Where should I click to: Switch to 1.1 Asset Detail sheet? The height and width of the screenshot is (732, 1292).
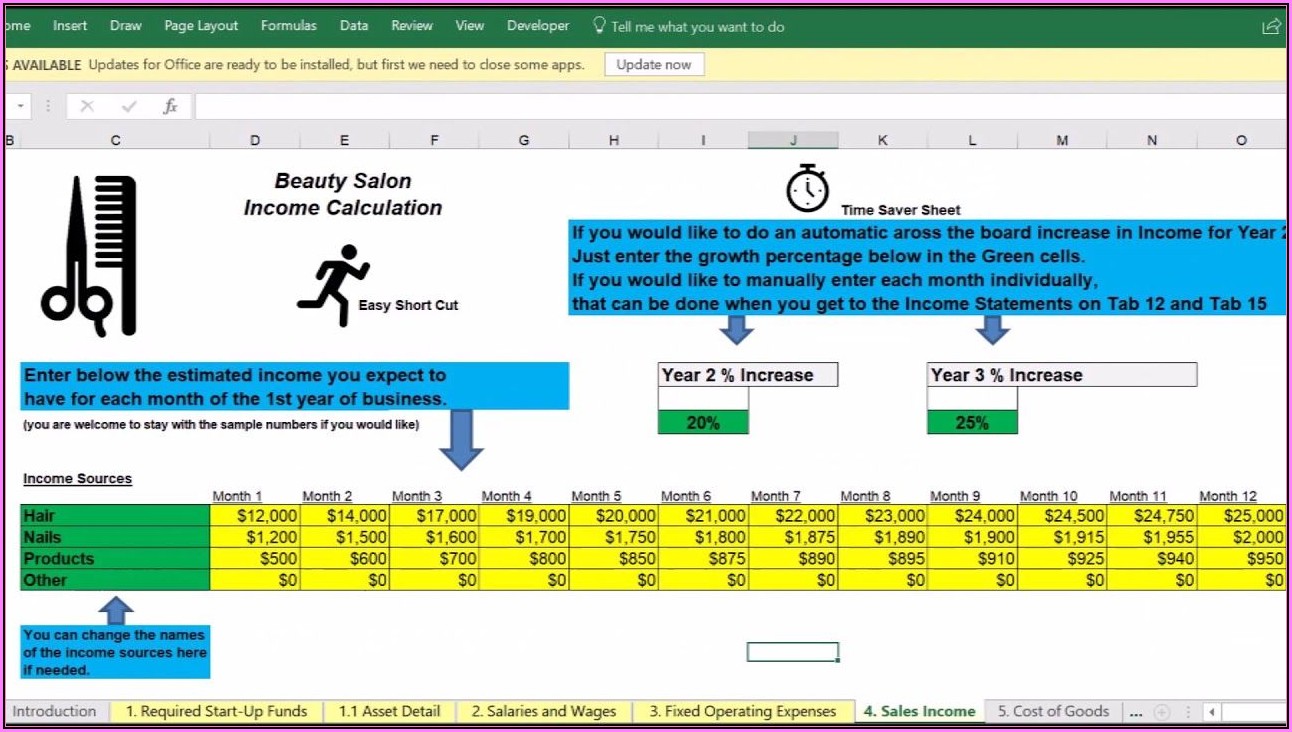coord(390,712)
